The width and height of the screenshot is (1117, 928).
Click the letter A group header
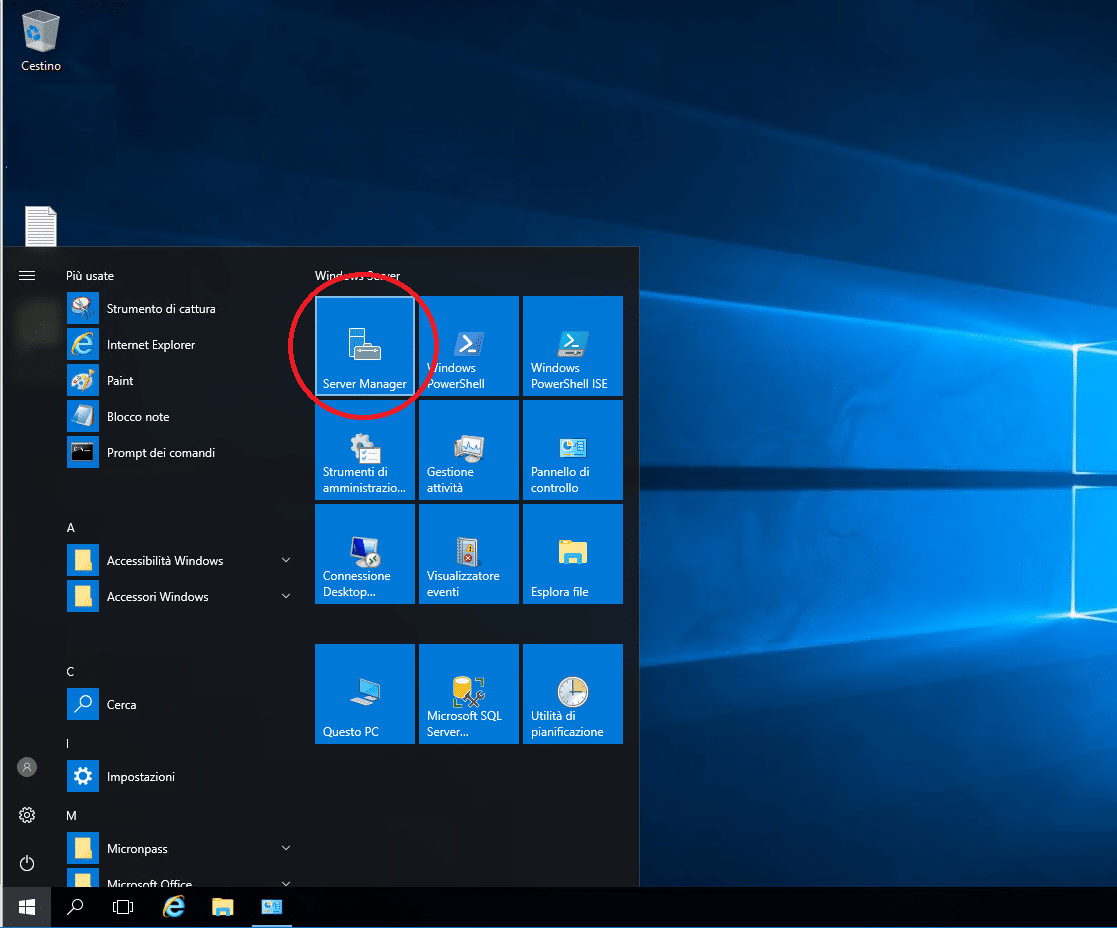(71, 528)
